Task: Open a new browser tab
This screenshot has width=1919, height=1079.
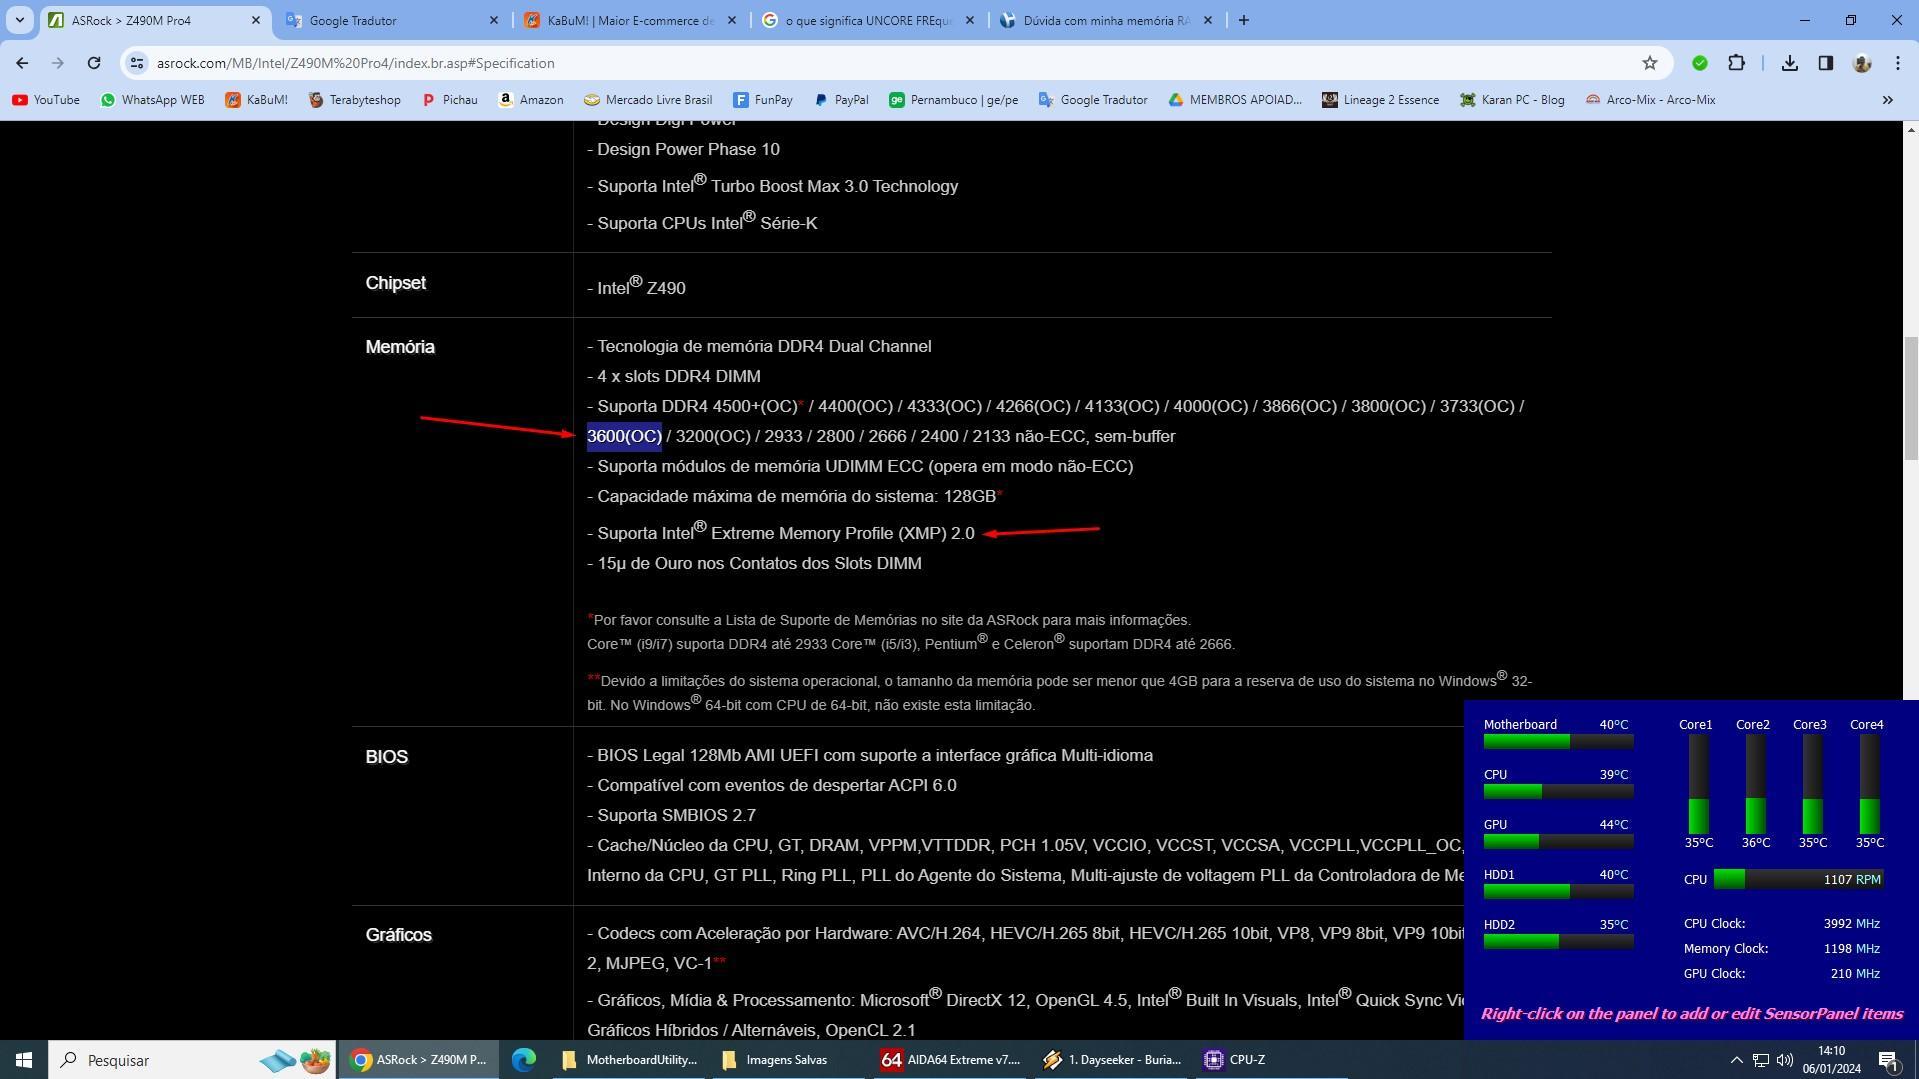Action: pos(1244,20)
